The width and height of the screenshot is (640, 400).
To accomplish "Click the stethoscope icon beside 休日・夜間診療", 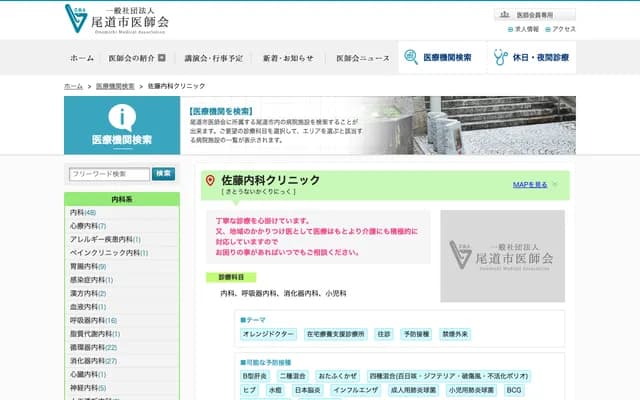I will pyautogui.click(x=500, y=57).
